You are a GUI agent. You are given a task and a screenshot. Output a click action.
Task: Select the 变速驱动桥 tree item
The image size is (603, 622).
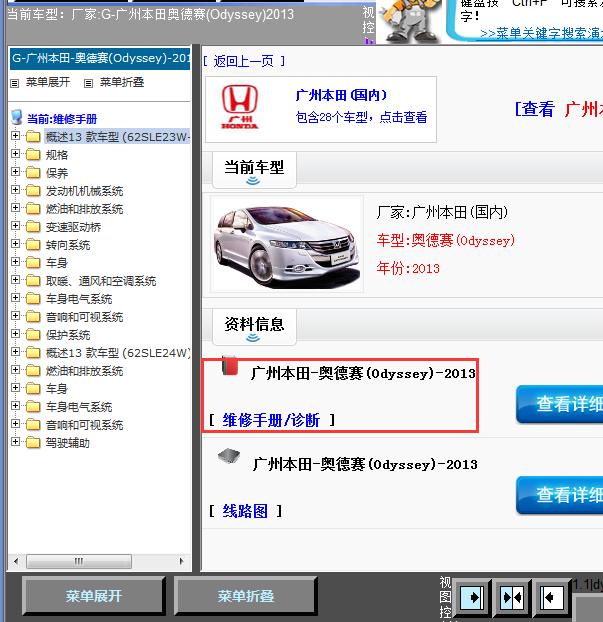tap(73, 227)
